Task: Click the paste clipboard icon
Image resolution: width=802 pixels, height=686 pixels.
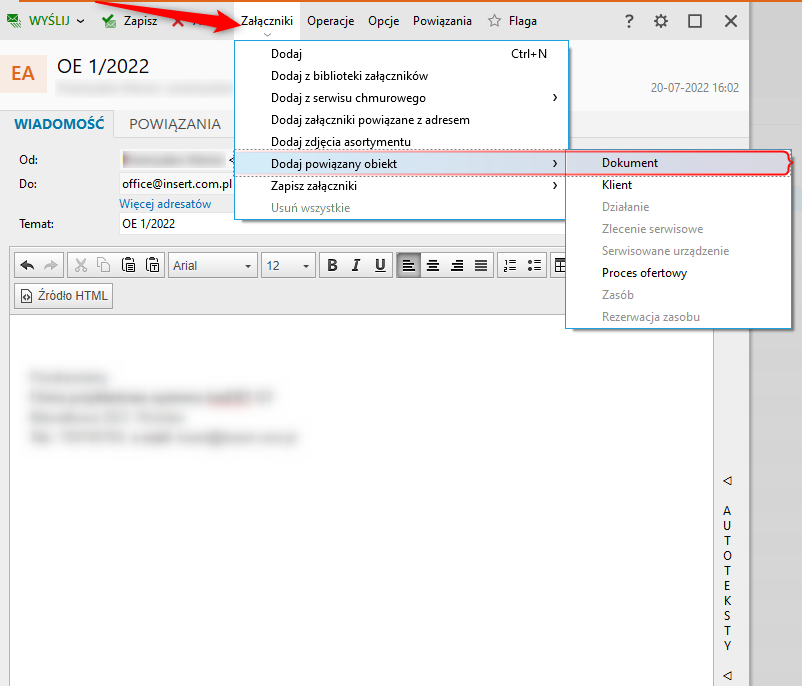Action: tap(128, 265)
